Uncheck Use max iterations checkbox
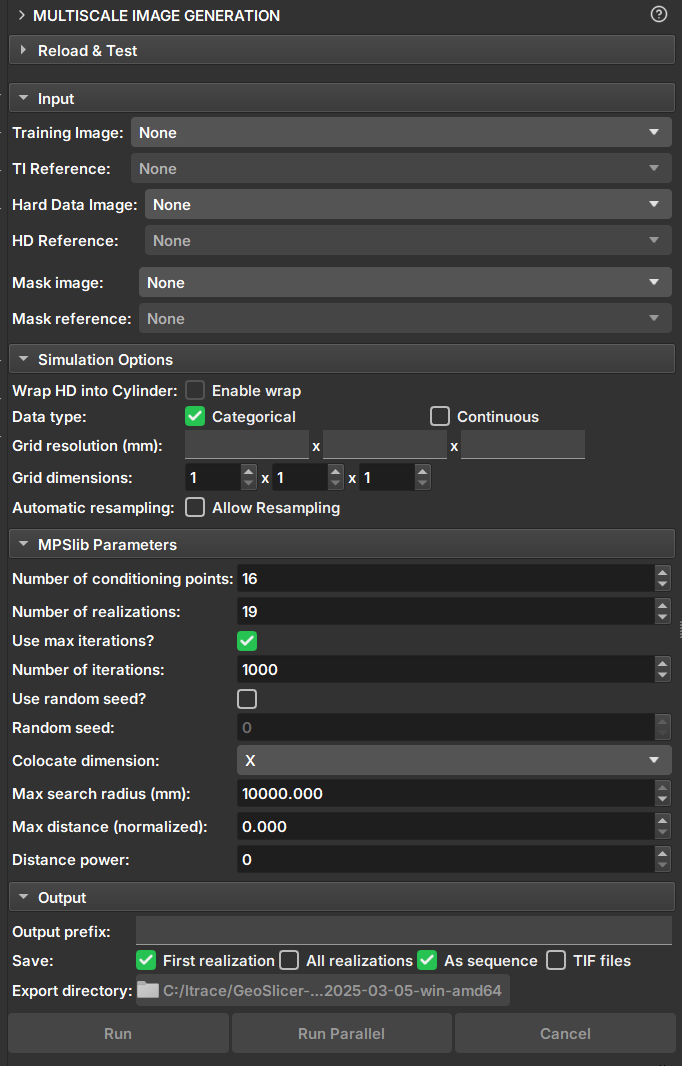This screenshot has width=682, height=1066. pos(247,640)
